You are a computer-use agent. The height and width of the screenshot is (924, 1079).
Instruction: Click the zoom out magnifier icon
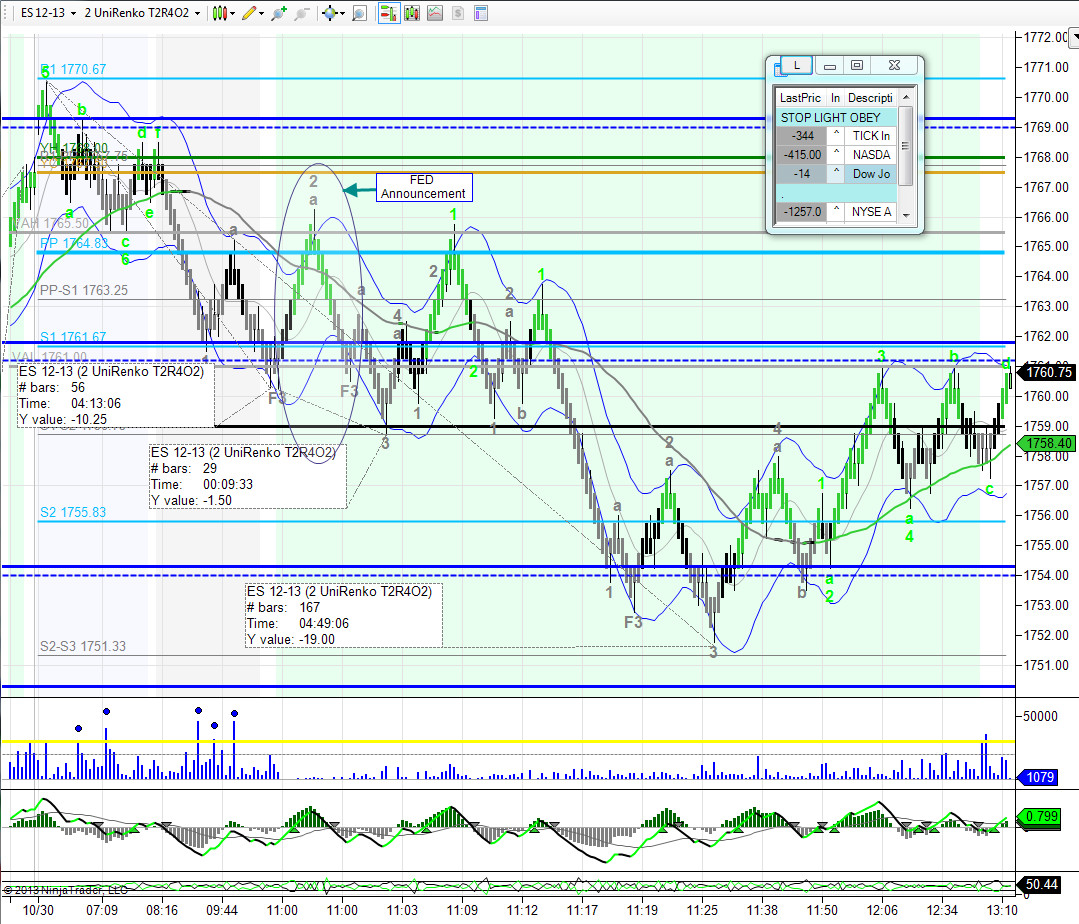(x=301, y=13)
